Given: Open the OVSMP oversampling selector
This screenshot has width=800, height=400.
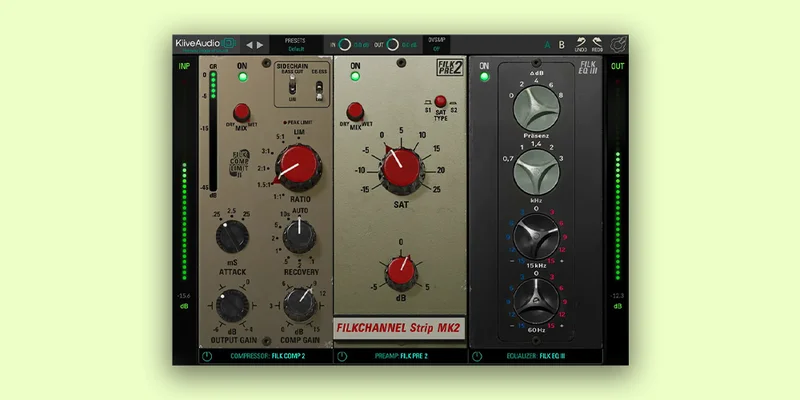Looking at the screenshot, I should click(436, 45).
